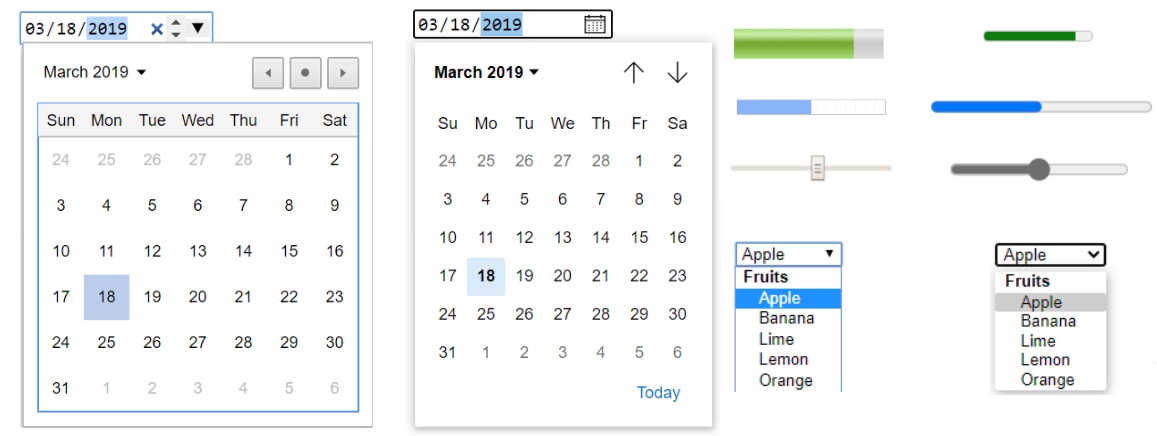Go to next month in left calendar
This screenshot has height=436, width=1157.
(x=343, y=73)
